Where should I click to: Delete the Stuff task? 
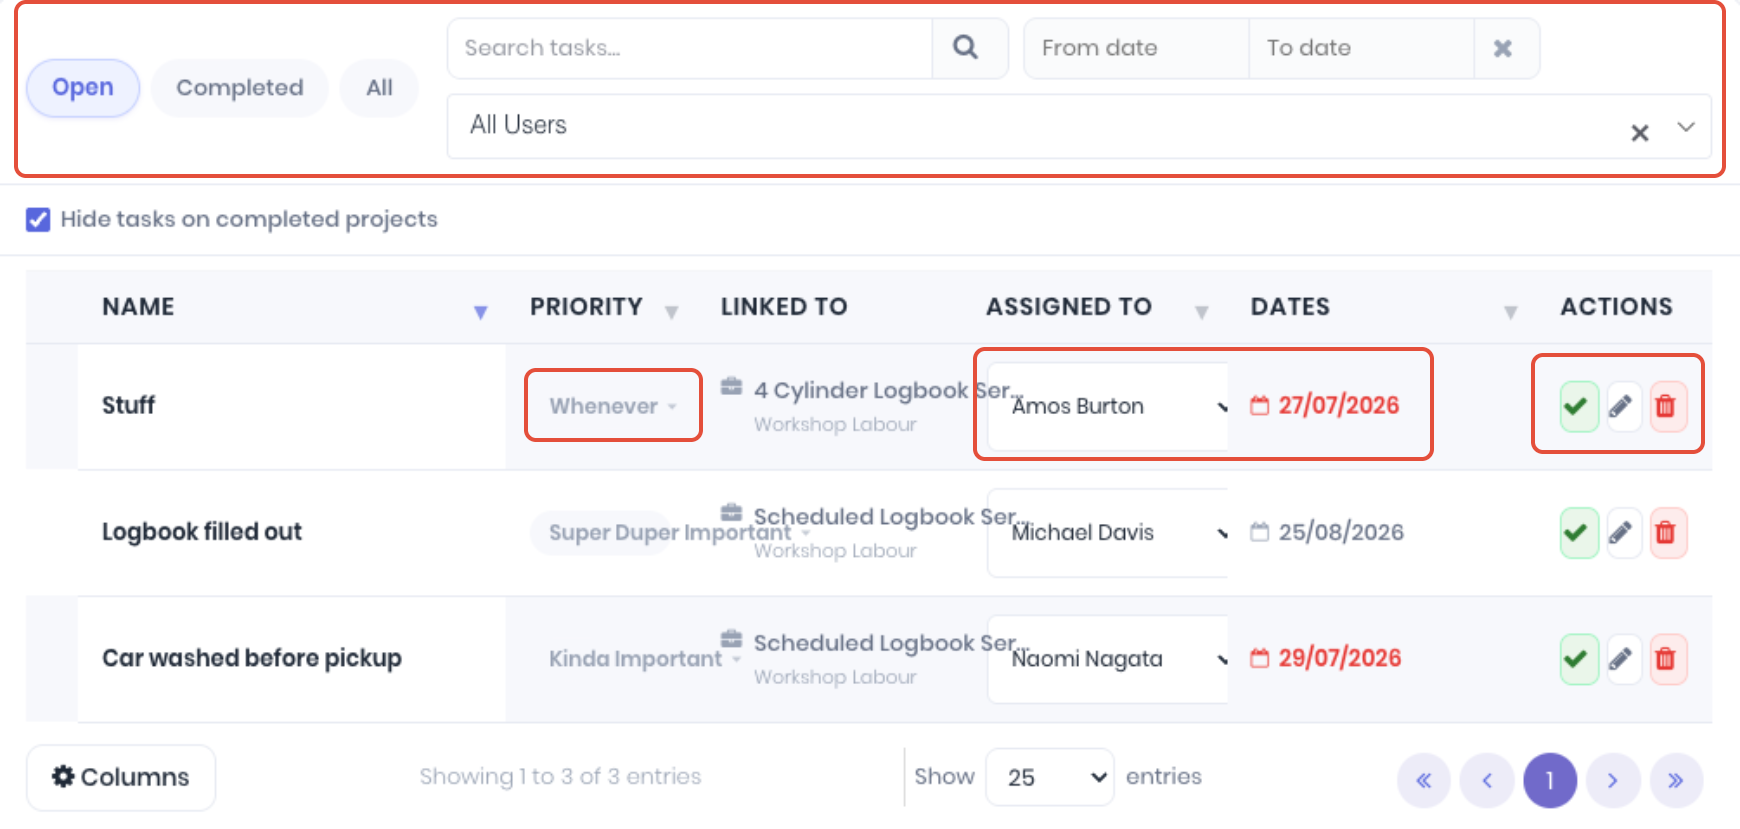pyautogui.click(x=1667, y=406)
